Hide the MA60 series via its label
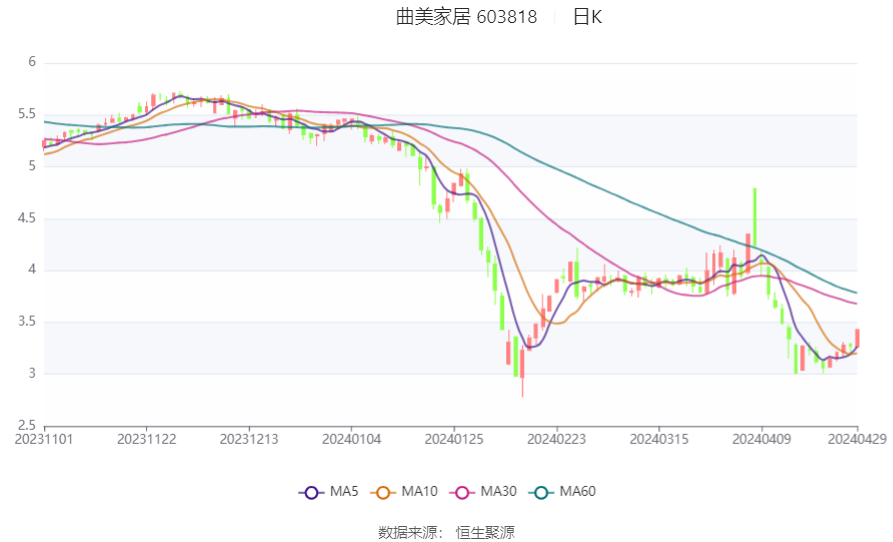893x542 pixels. pyautogui.click(x=577, y=491)
